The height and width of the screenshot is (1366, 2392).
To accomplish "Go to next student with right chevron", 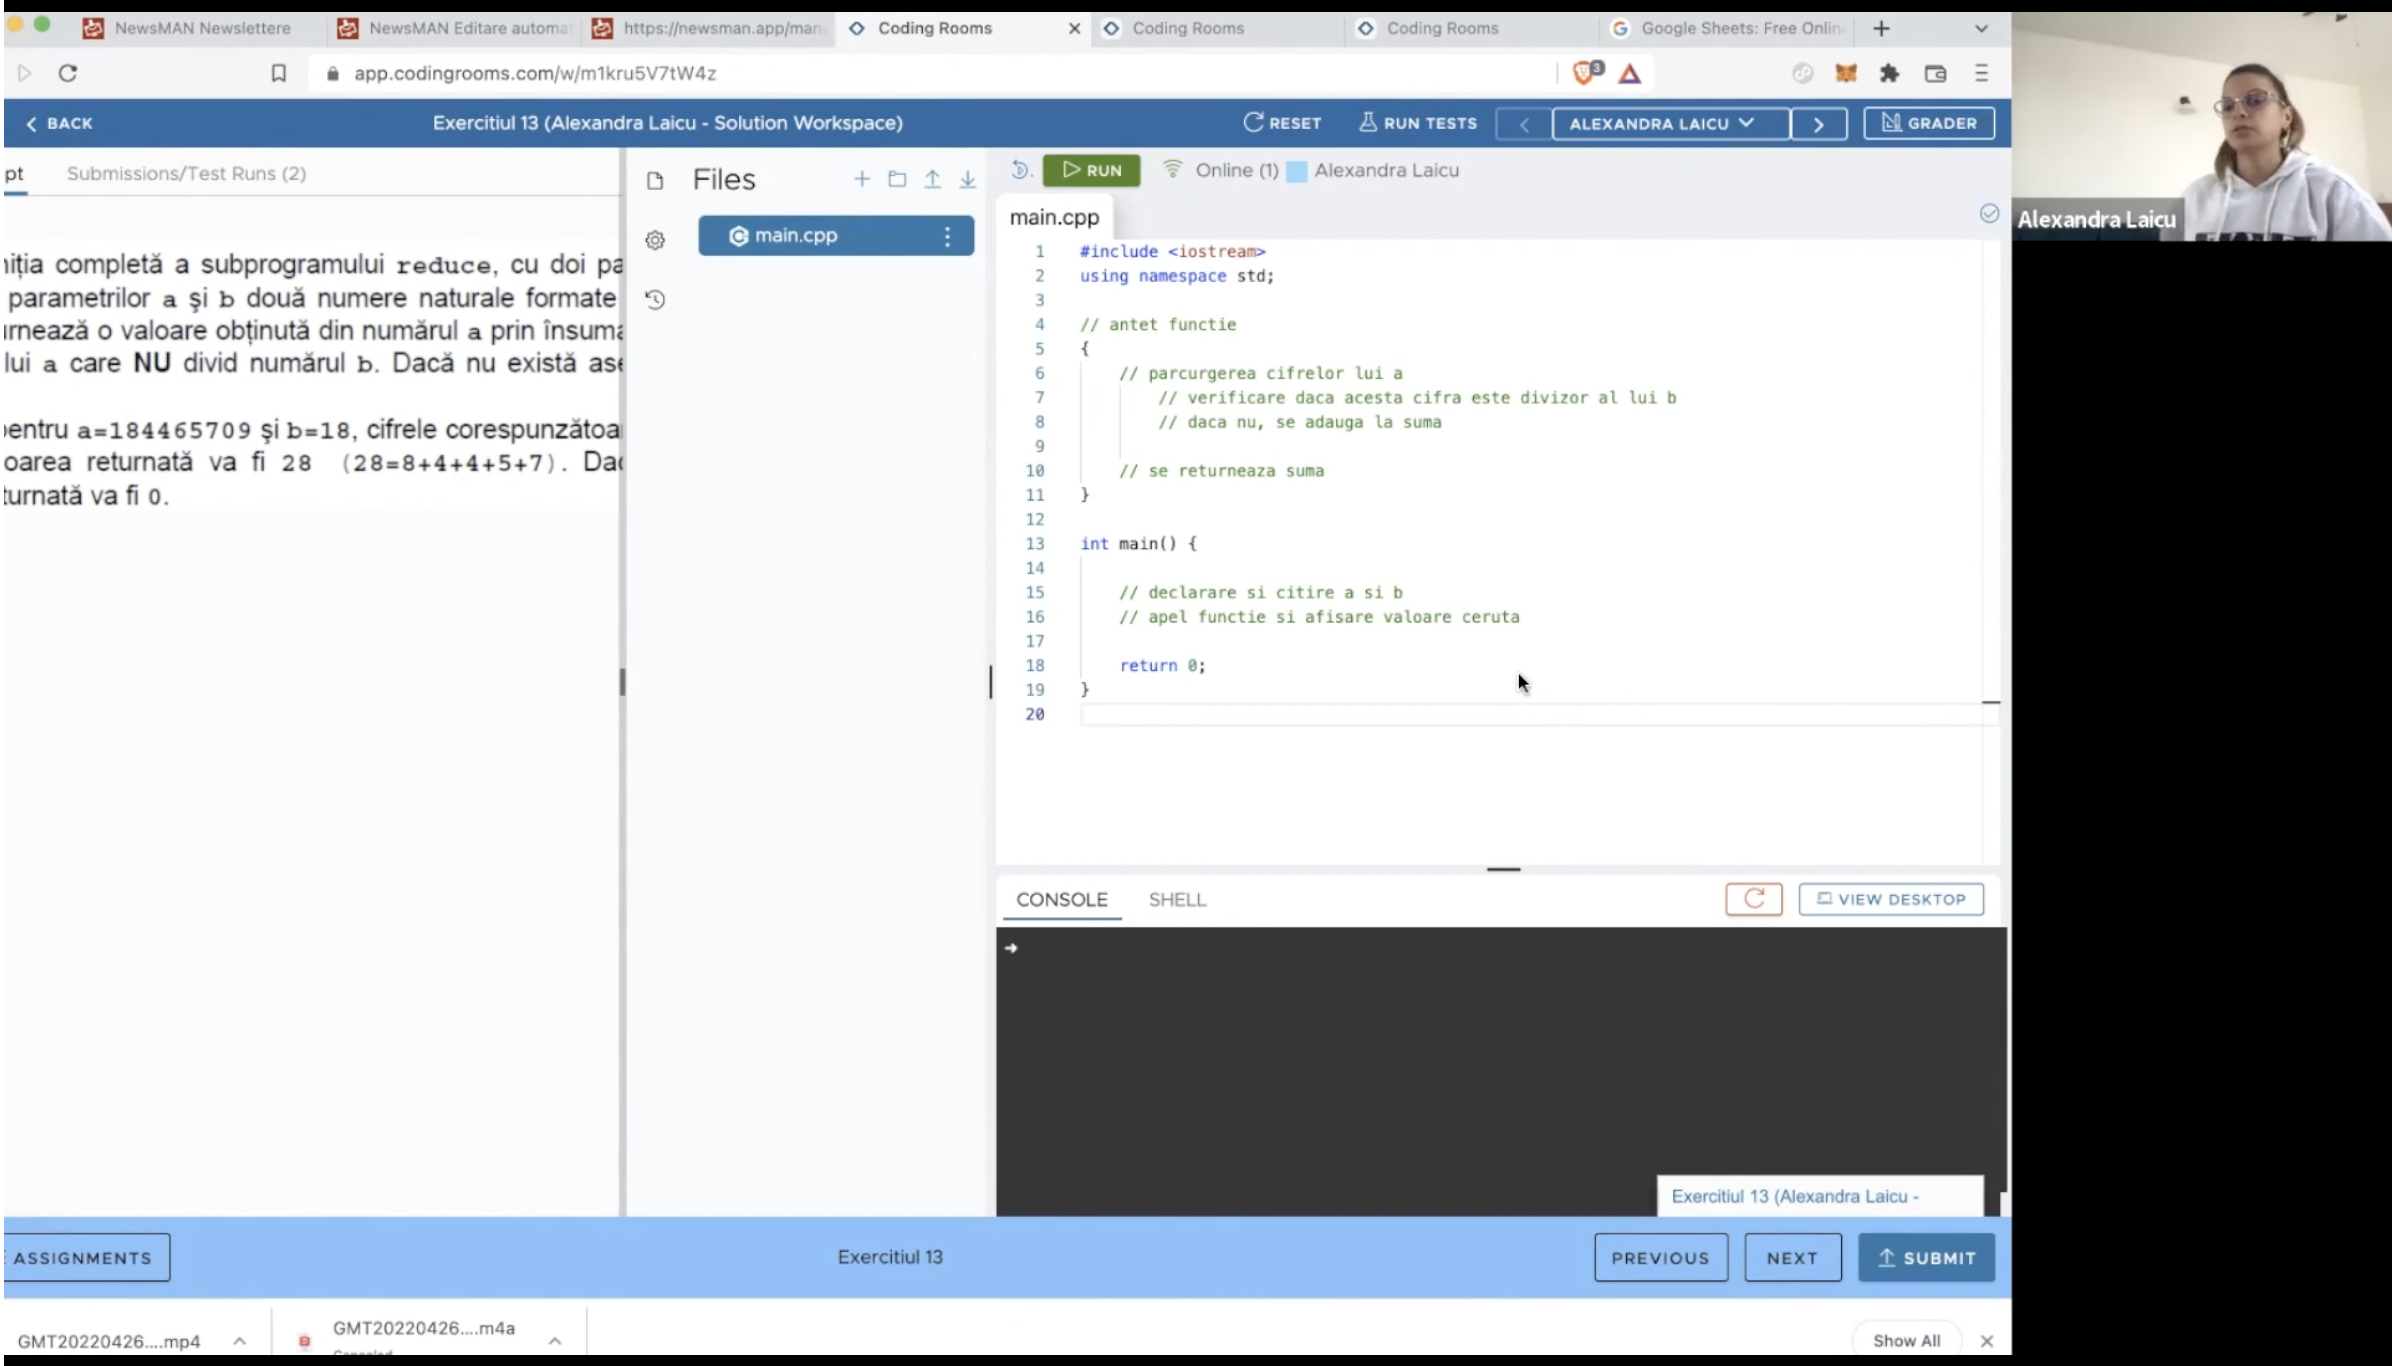I will point(1818,123).
